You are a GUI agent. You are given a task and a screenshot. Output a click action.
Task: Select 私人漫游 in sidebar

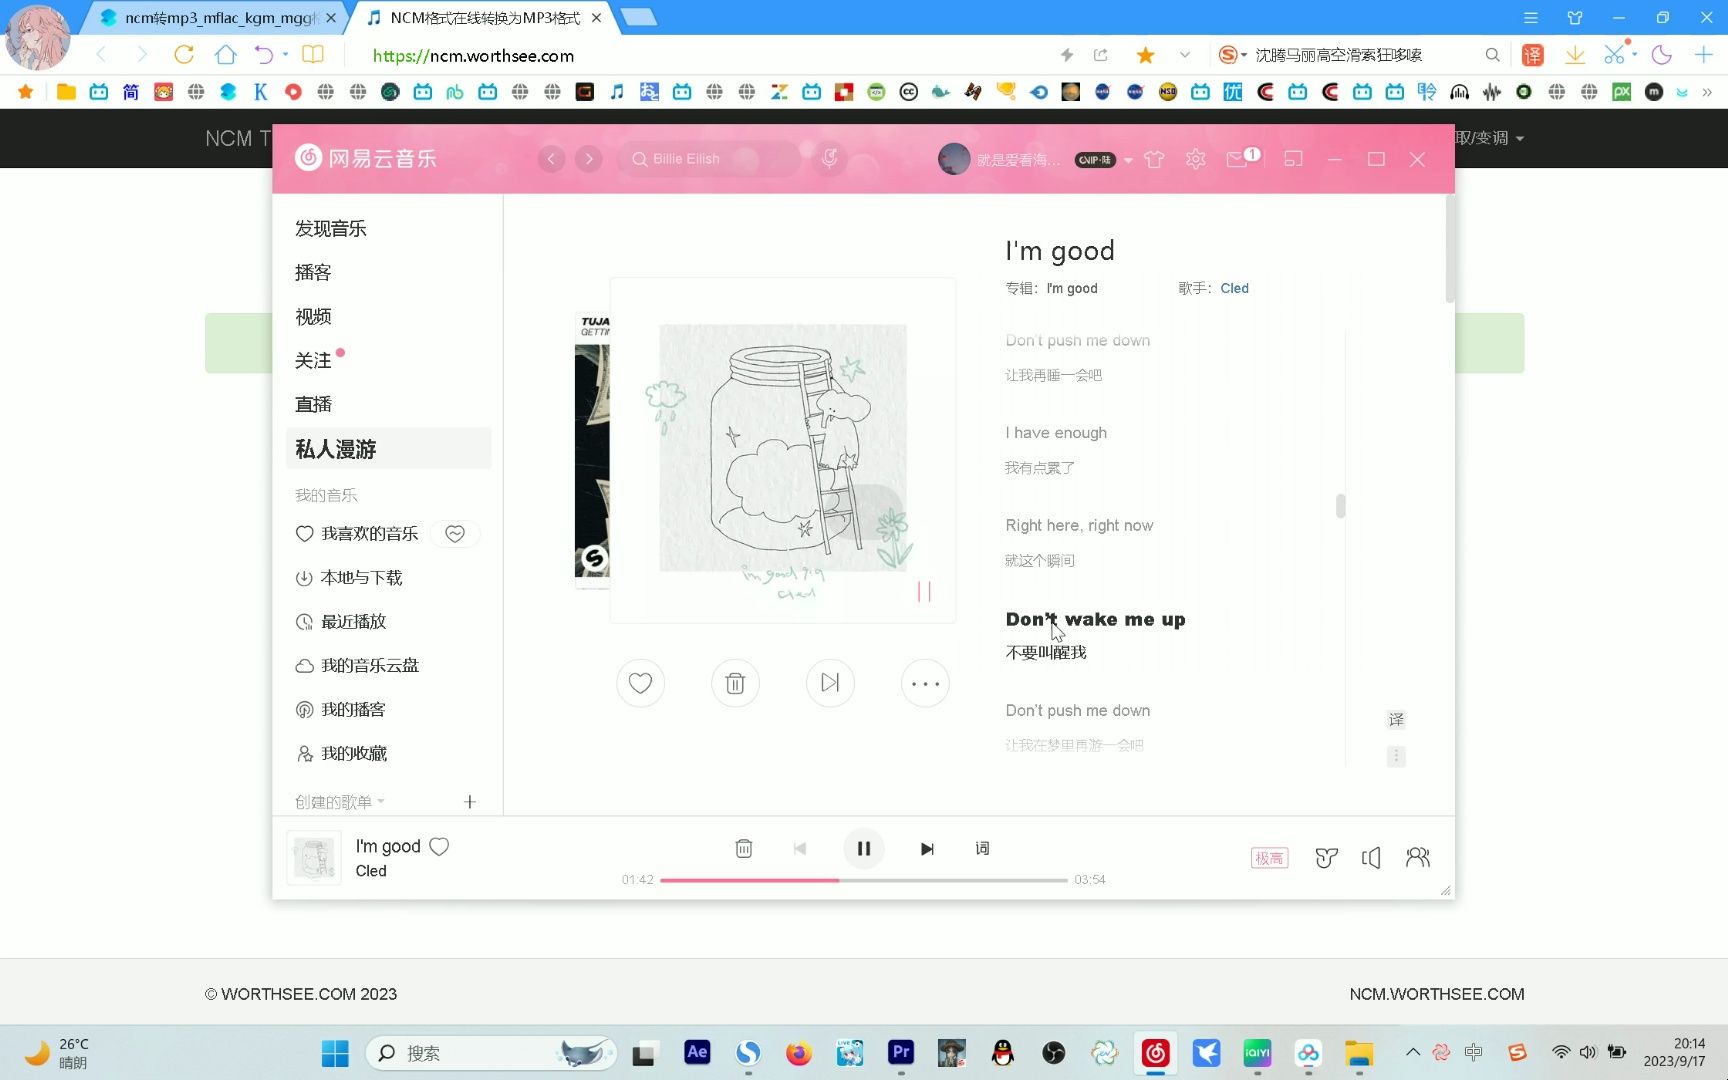click(x=388, y=449)
